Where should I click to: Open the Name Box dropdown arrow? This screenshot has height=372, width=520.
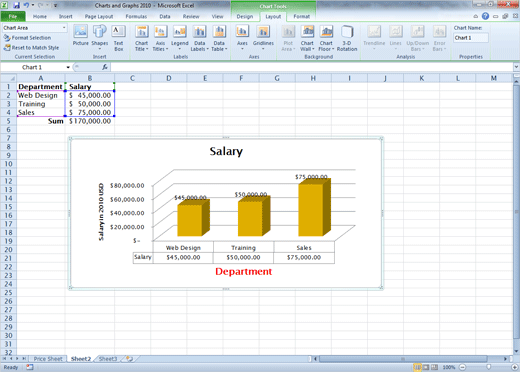click(68, 67)
